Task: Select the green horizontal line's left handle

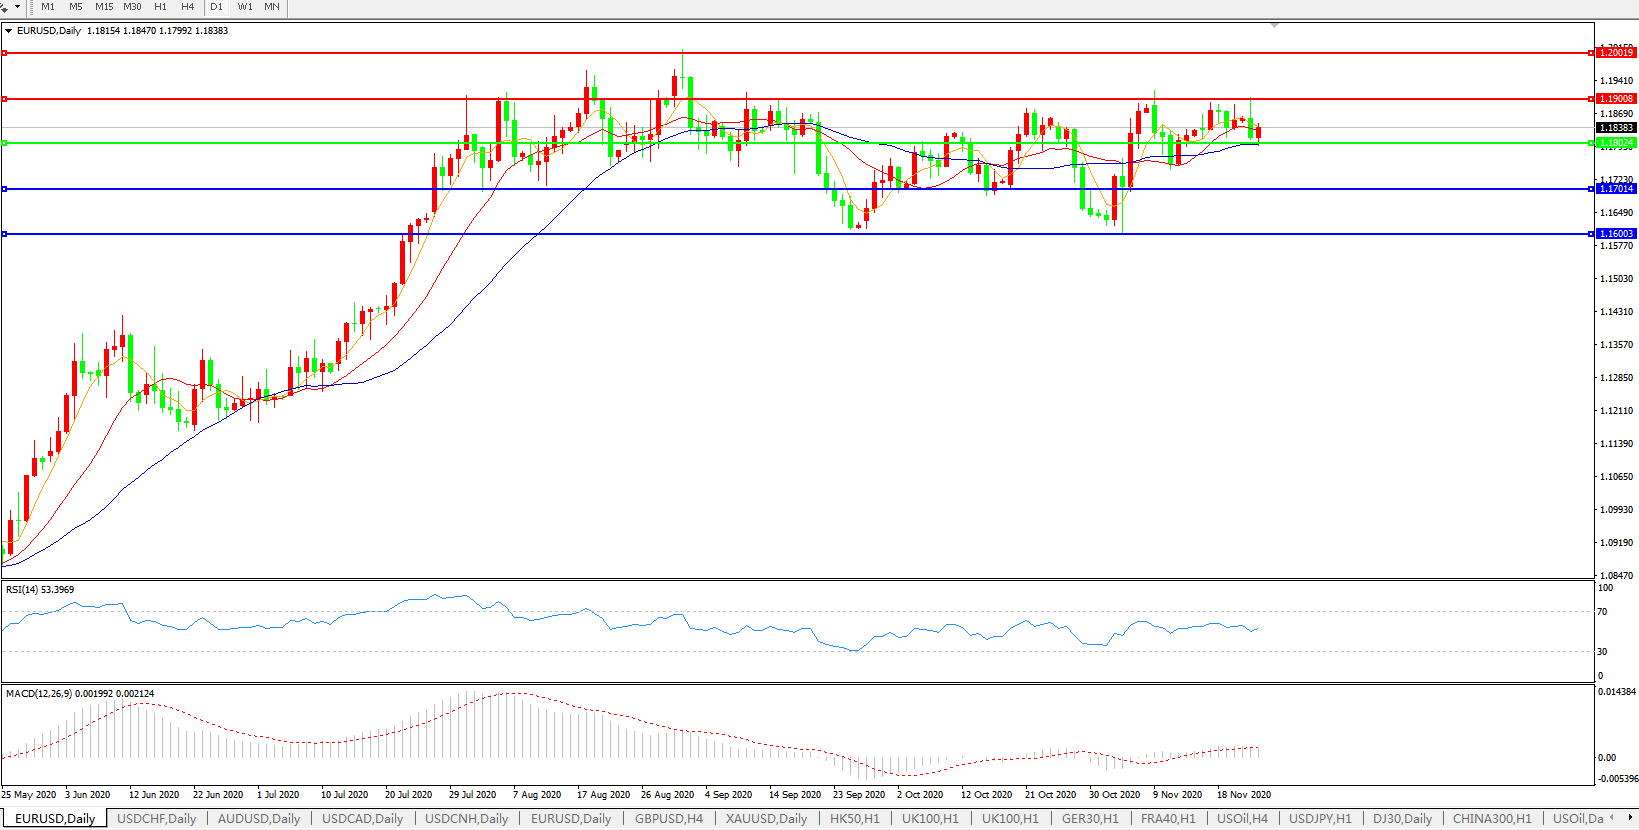Action: (x=5, y=143)
